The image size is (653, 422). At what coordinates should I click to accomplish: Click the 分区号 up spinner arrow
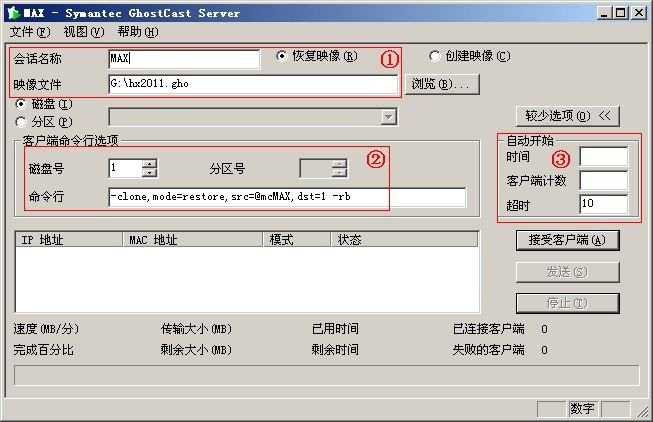tap(340, 163)
